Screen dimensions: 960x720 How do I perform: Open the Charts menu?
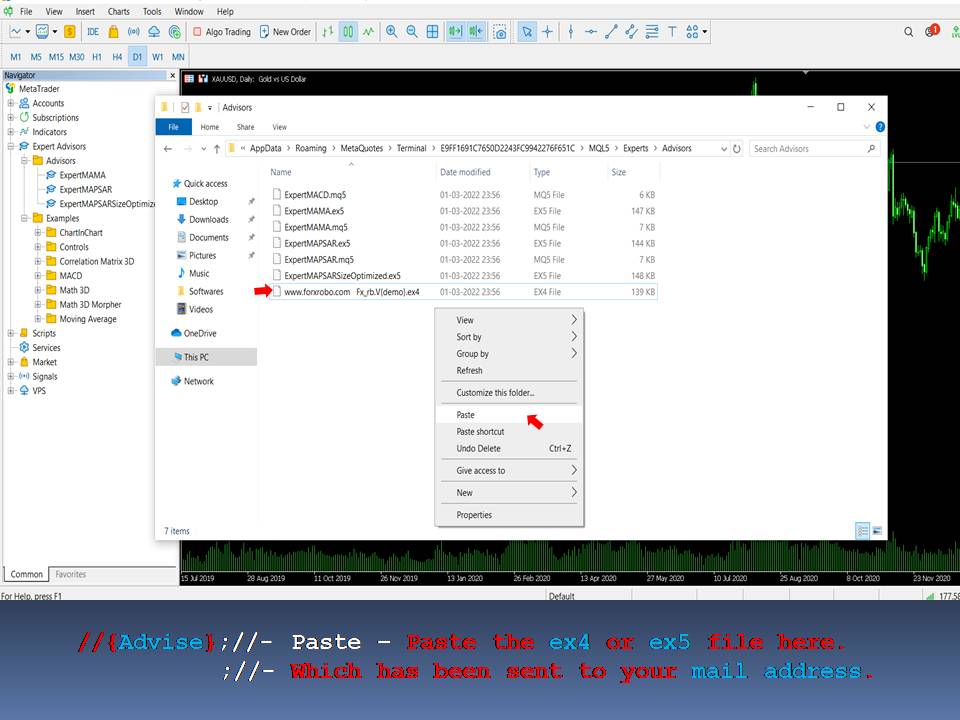[x=119, y=11]
